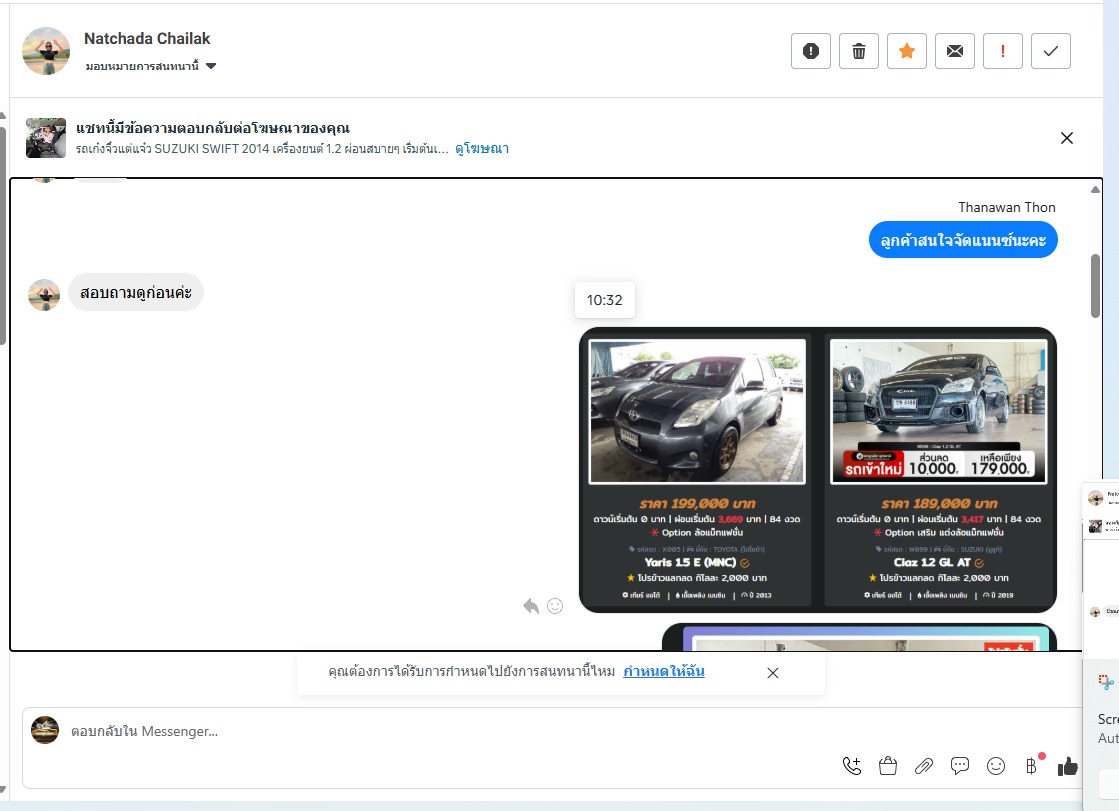Select the ลูกค้าสนใจจัดแนนซ์นะคะ message bubble
Viewport: 1119px width, 811px height.
[x=963, y=240]
